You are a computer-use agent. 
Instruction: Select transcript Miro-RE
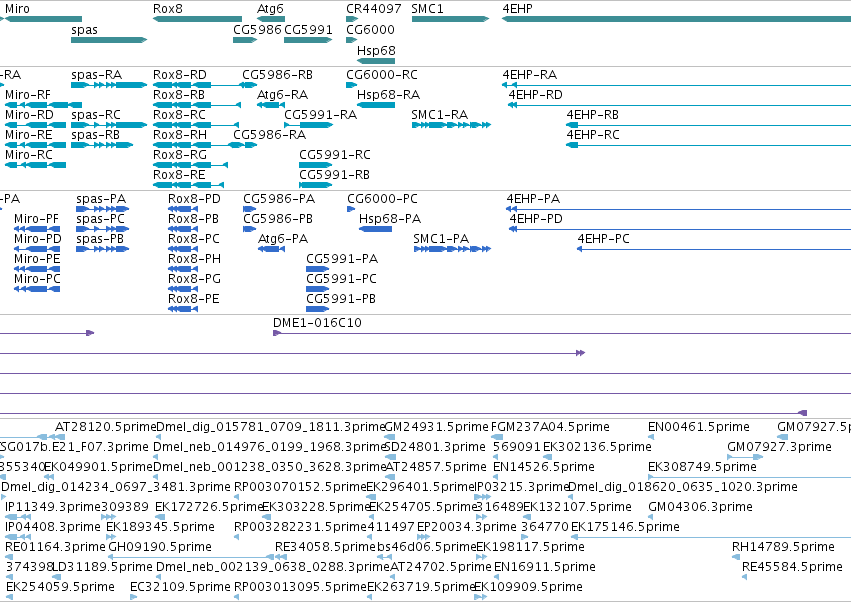(x=35, y=145)
